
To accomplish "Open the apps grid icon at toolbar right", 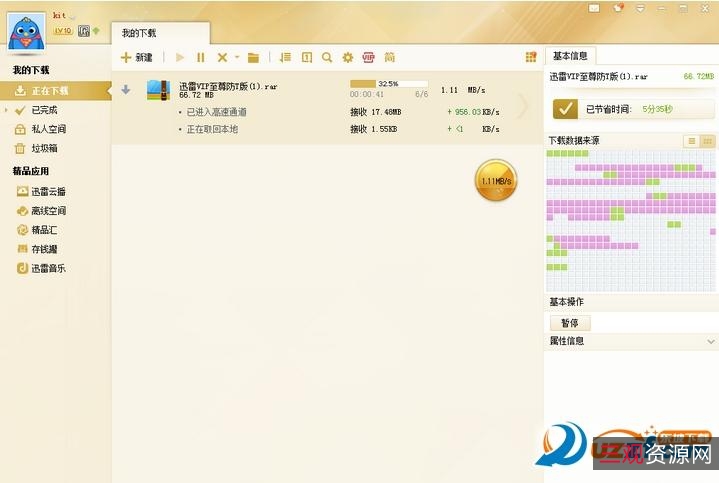I will click(x=531, y=57).
